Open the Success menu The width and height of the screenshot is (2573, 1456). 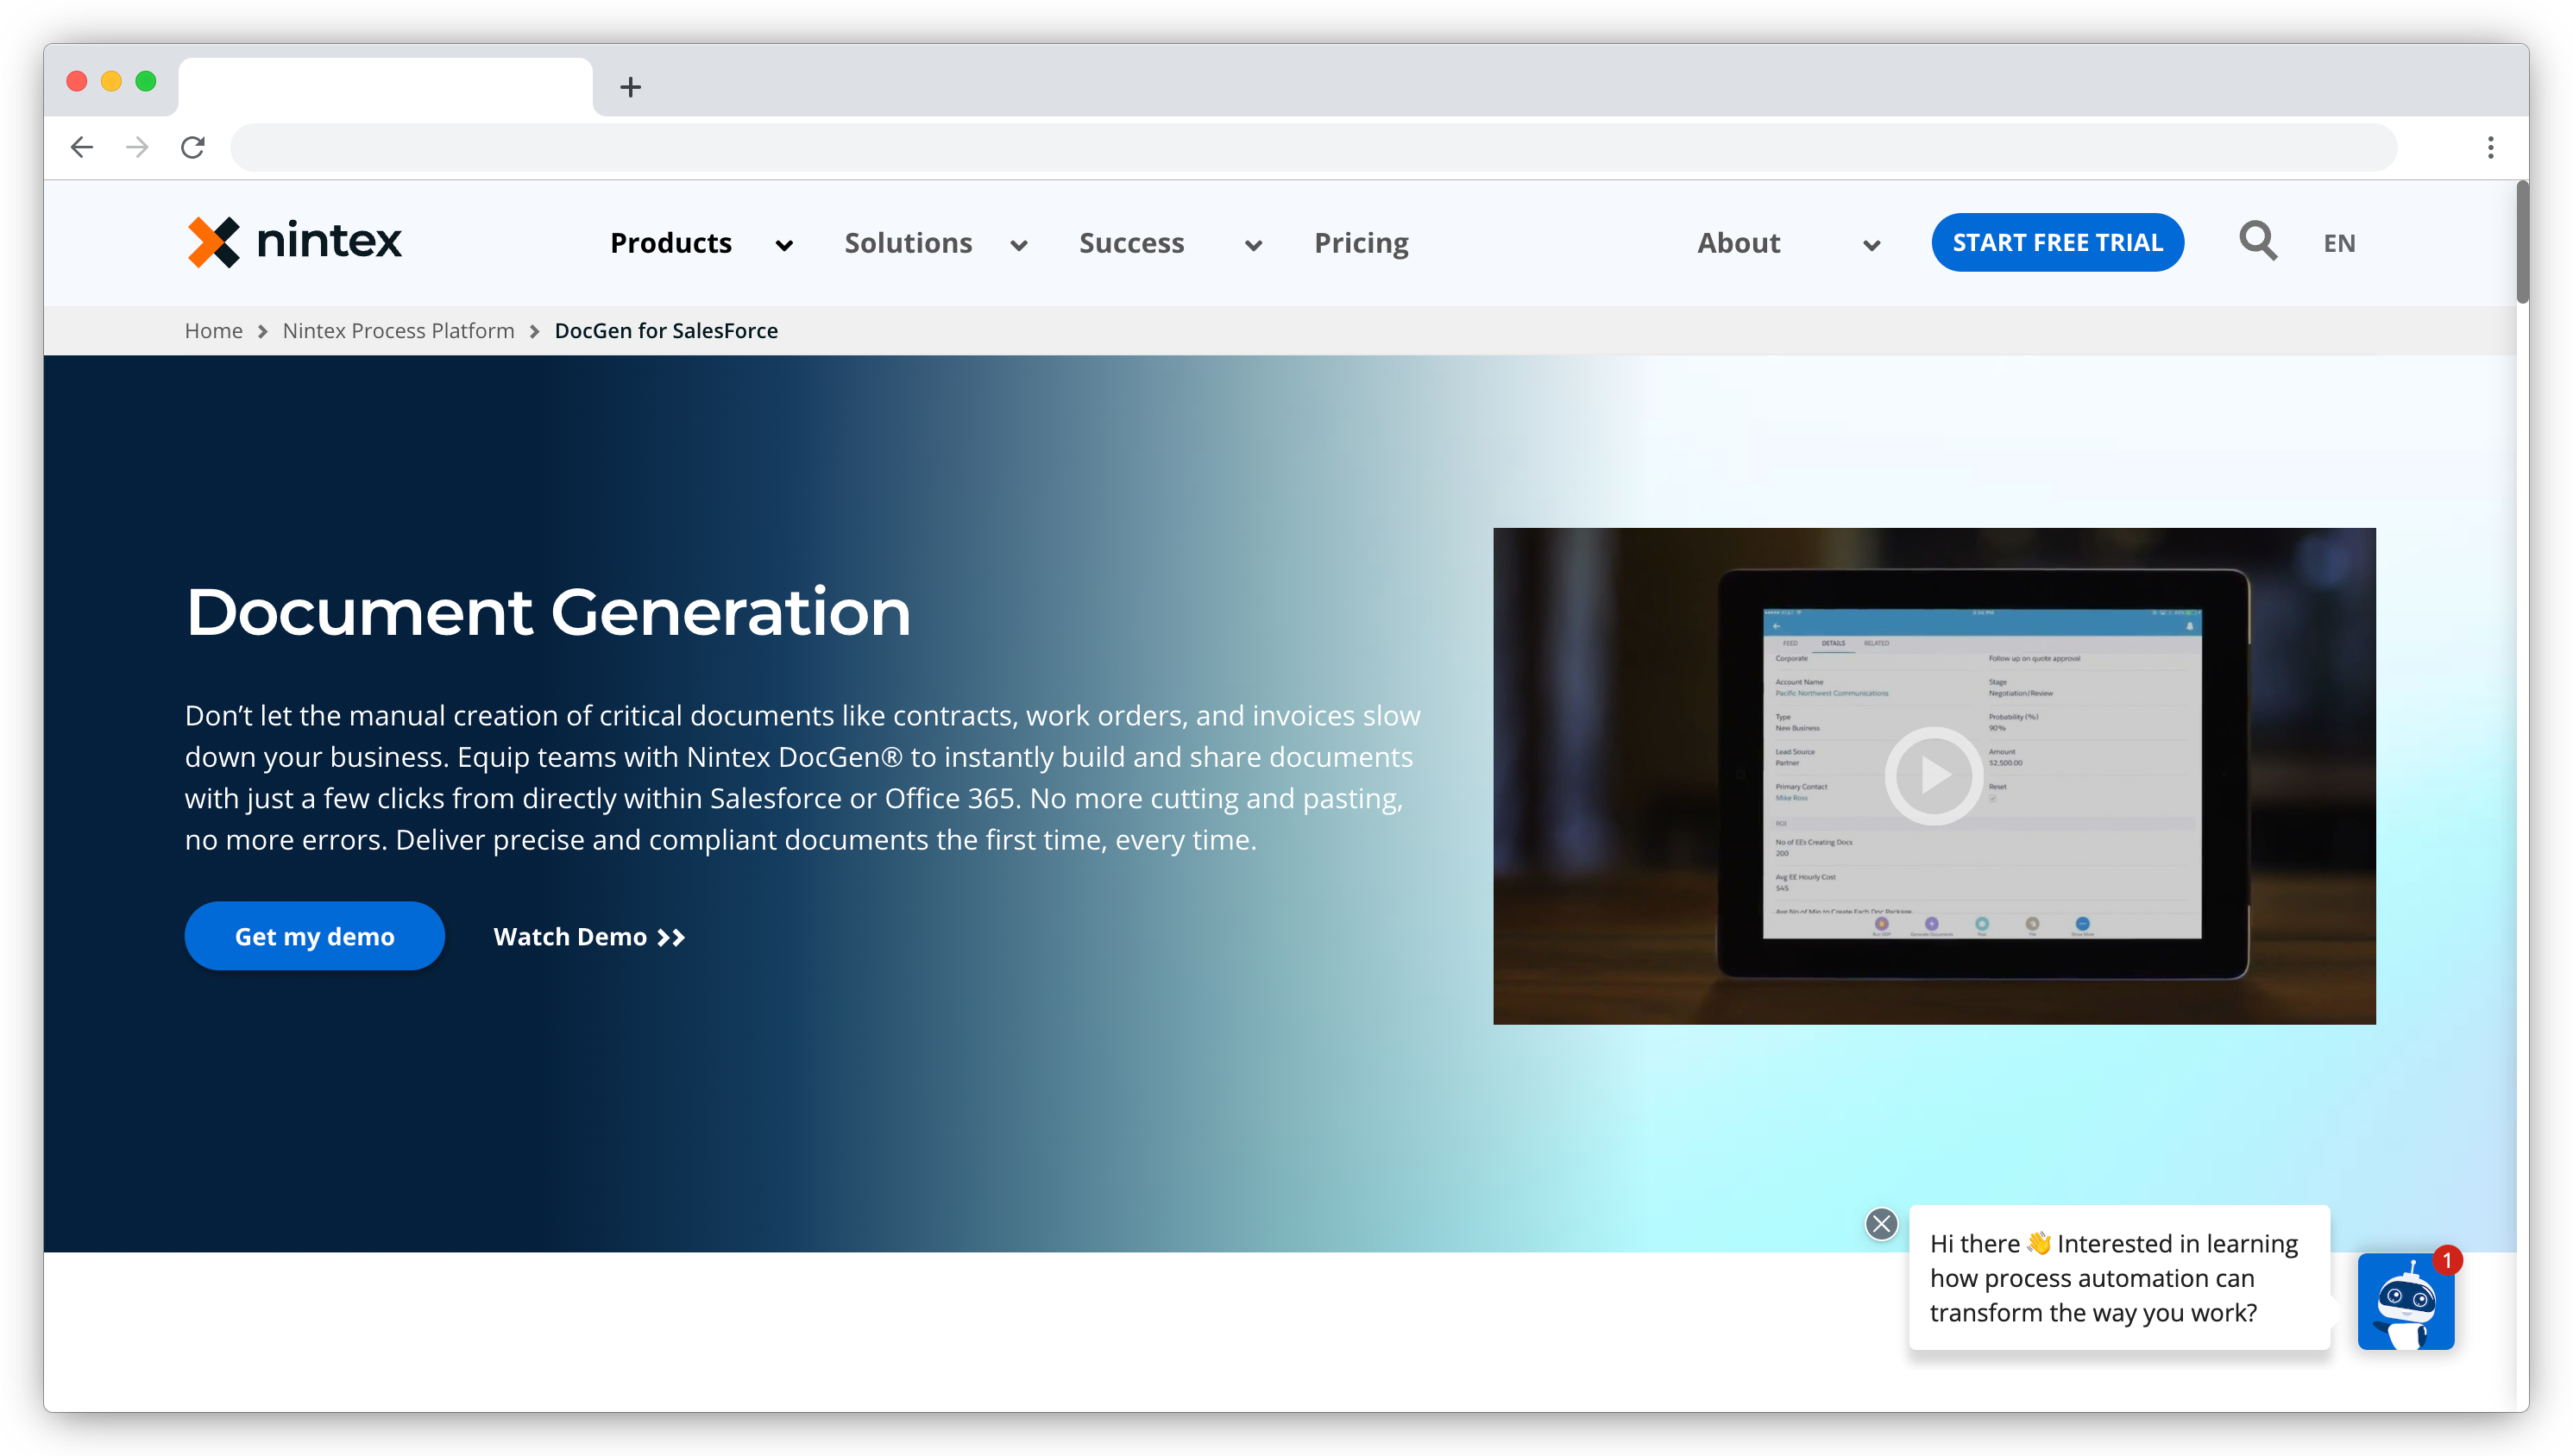coord(1131,243)
